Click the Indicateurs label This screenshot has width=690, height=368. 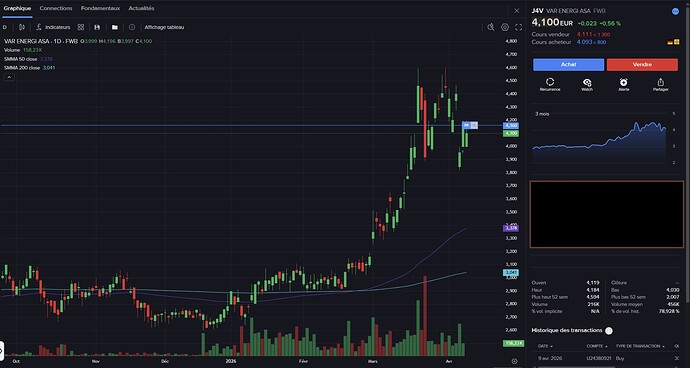(x=58, y=27)
